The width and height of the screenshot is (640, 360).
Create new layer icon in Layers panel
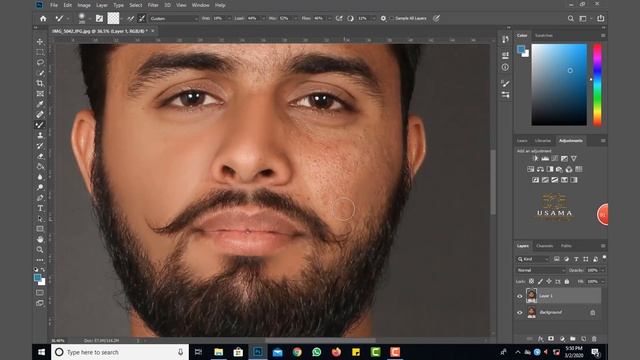pos(584,339)
